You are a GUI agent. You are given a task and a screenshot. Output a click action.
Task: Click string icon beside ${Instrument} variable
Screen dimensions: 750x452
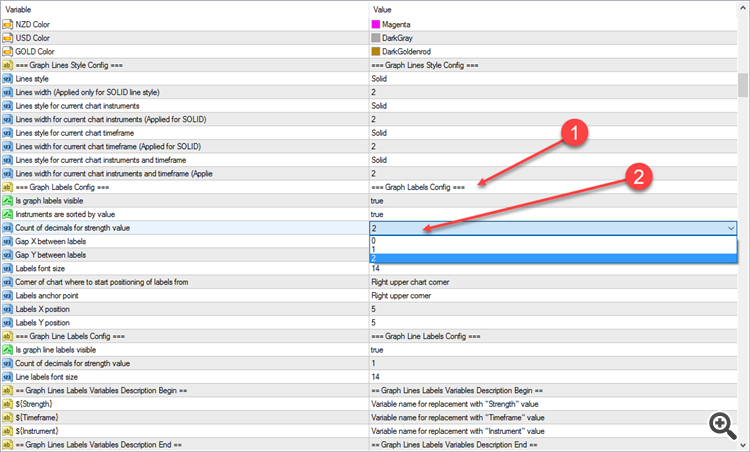[x=7, y=431]
